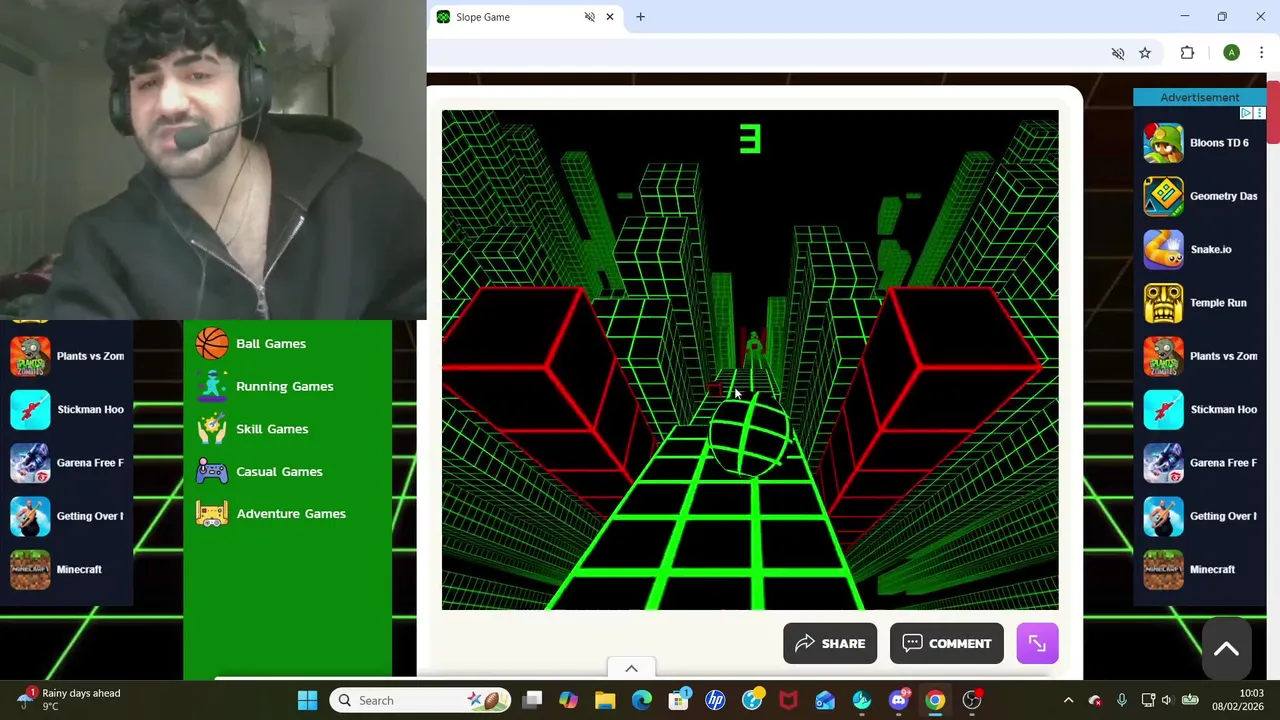The image size is (1280, 720).
Task: Click the page vertical scrollbar thumb
Action: (x=1273, y=112)
